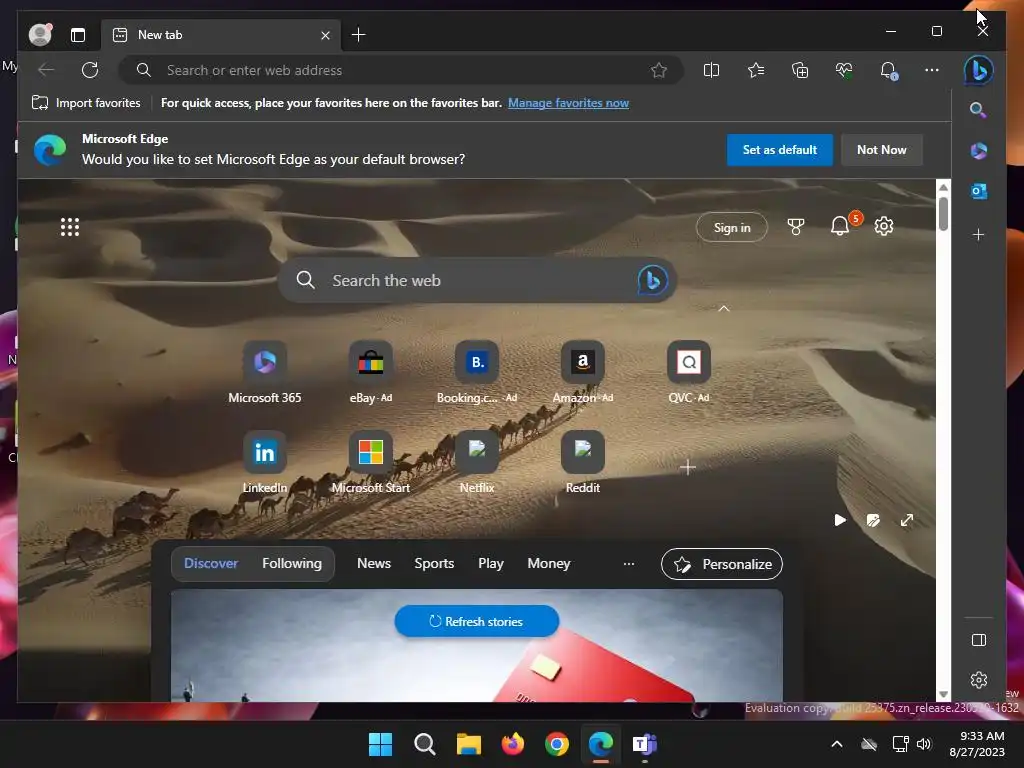Open Outlook in the sidebar
This screenshot has width=1024, height=768.
click(x=978, y=191)
